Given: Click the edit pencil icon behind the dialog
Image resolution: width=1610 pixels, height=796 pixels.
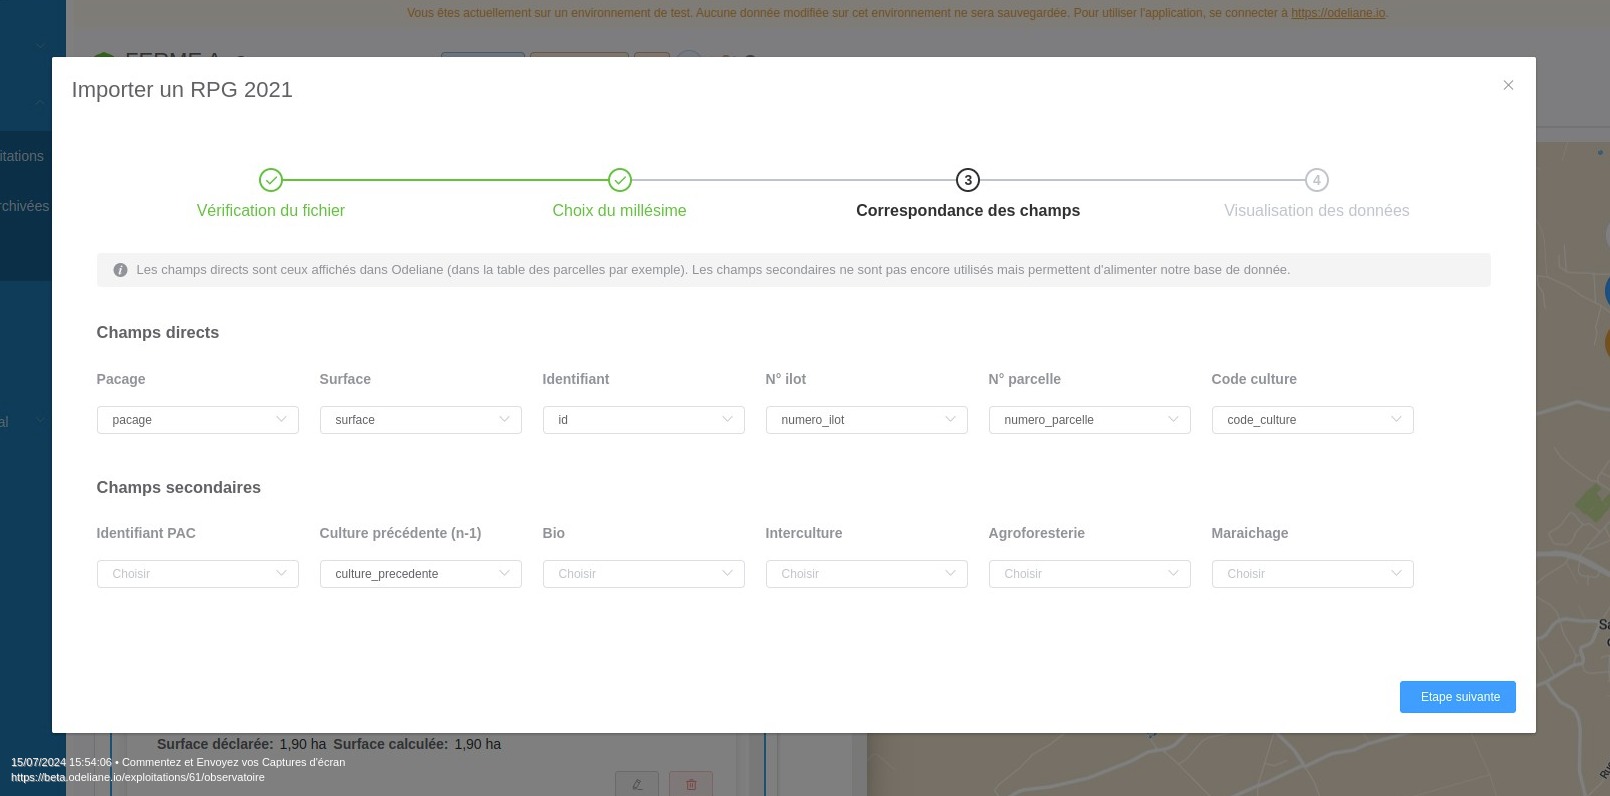Looking at the screenshot, I should click(637, 784).
